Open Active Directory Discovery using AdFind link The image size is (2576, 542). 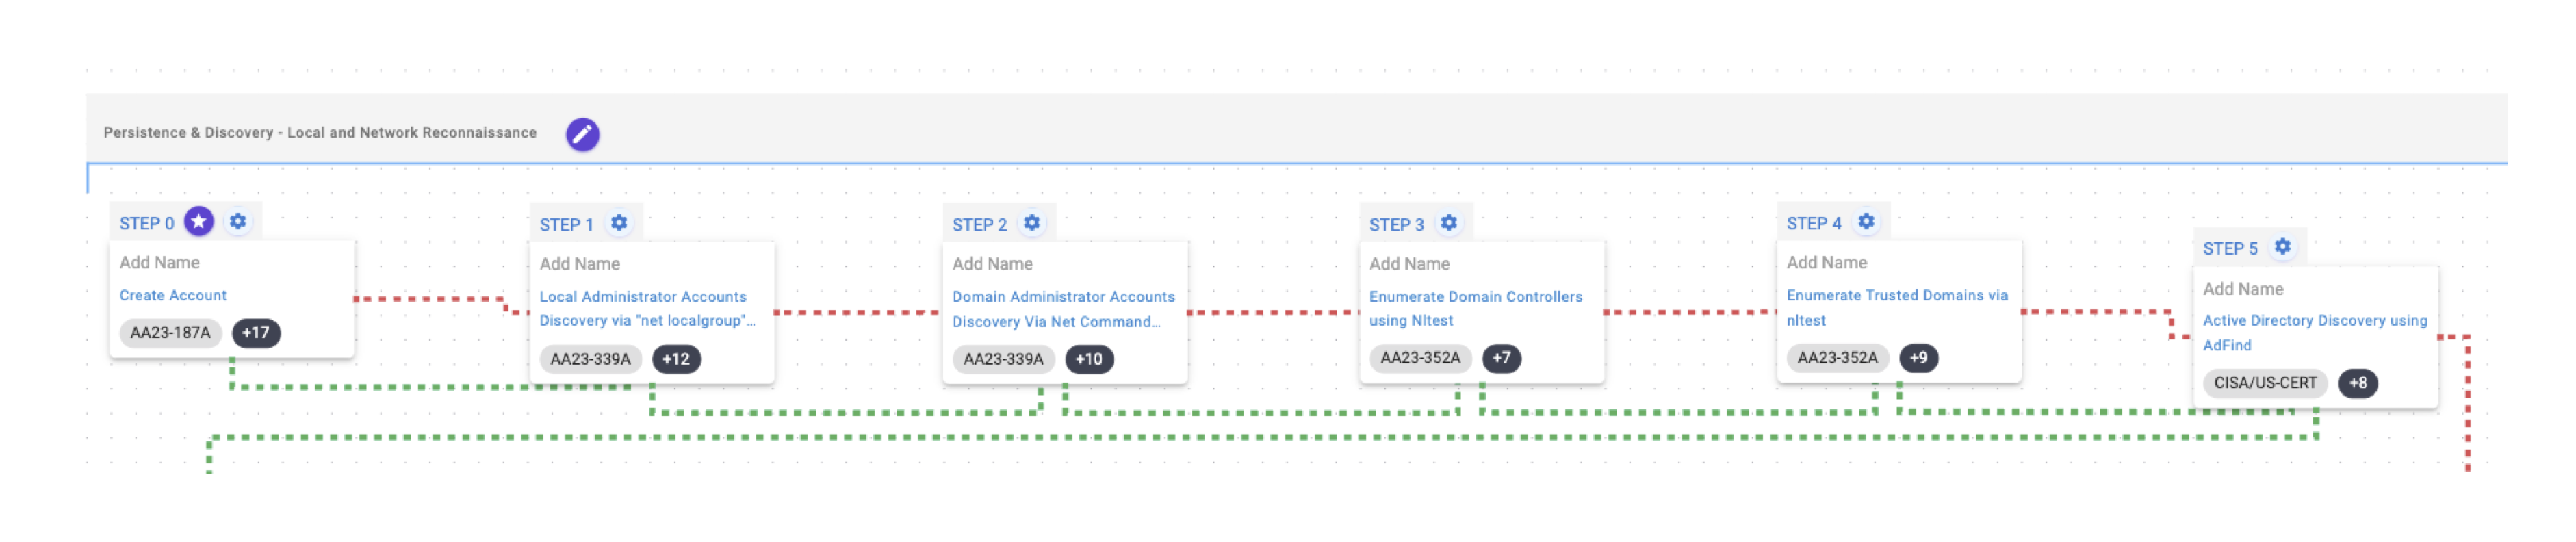tap(2314, 333)
